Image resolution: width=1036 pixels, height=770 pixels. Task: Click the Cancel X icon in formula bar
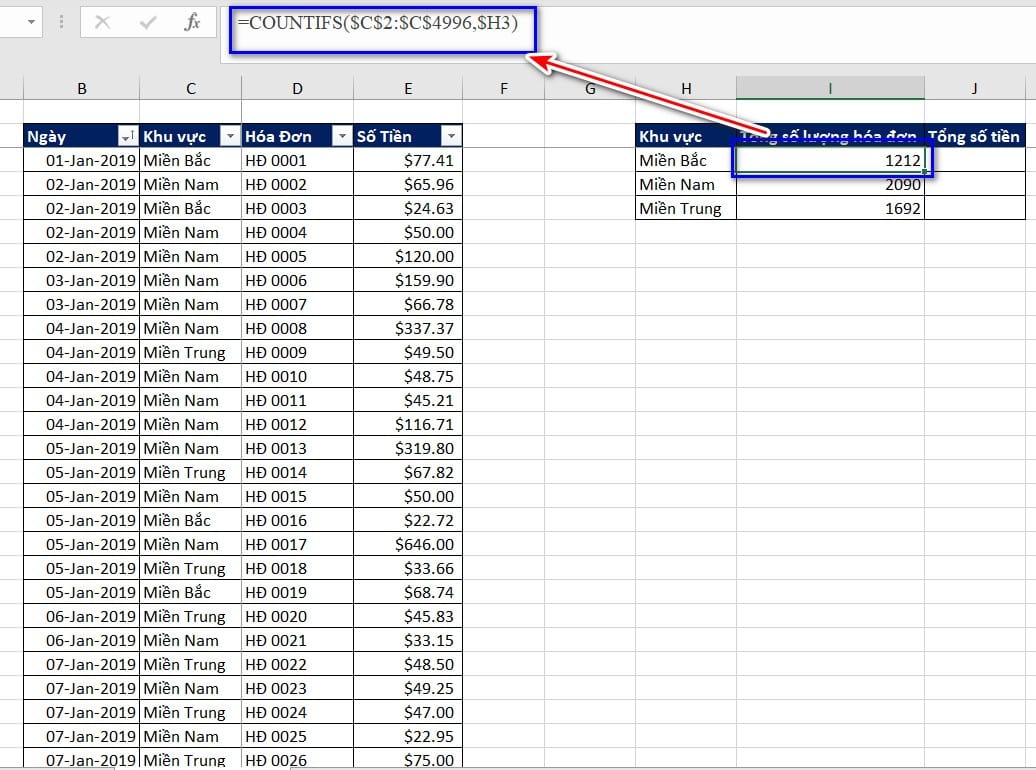pyautogui.click(x=102, y=22)
